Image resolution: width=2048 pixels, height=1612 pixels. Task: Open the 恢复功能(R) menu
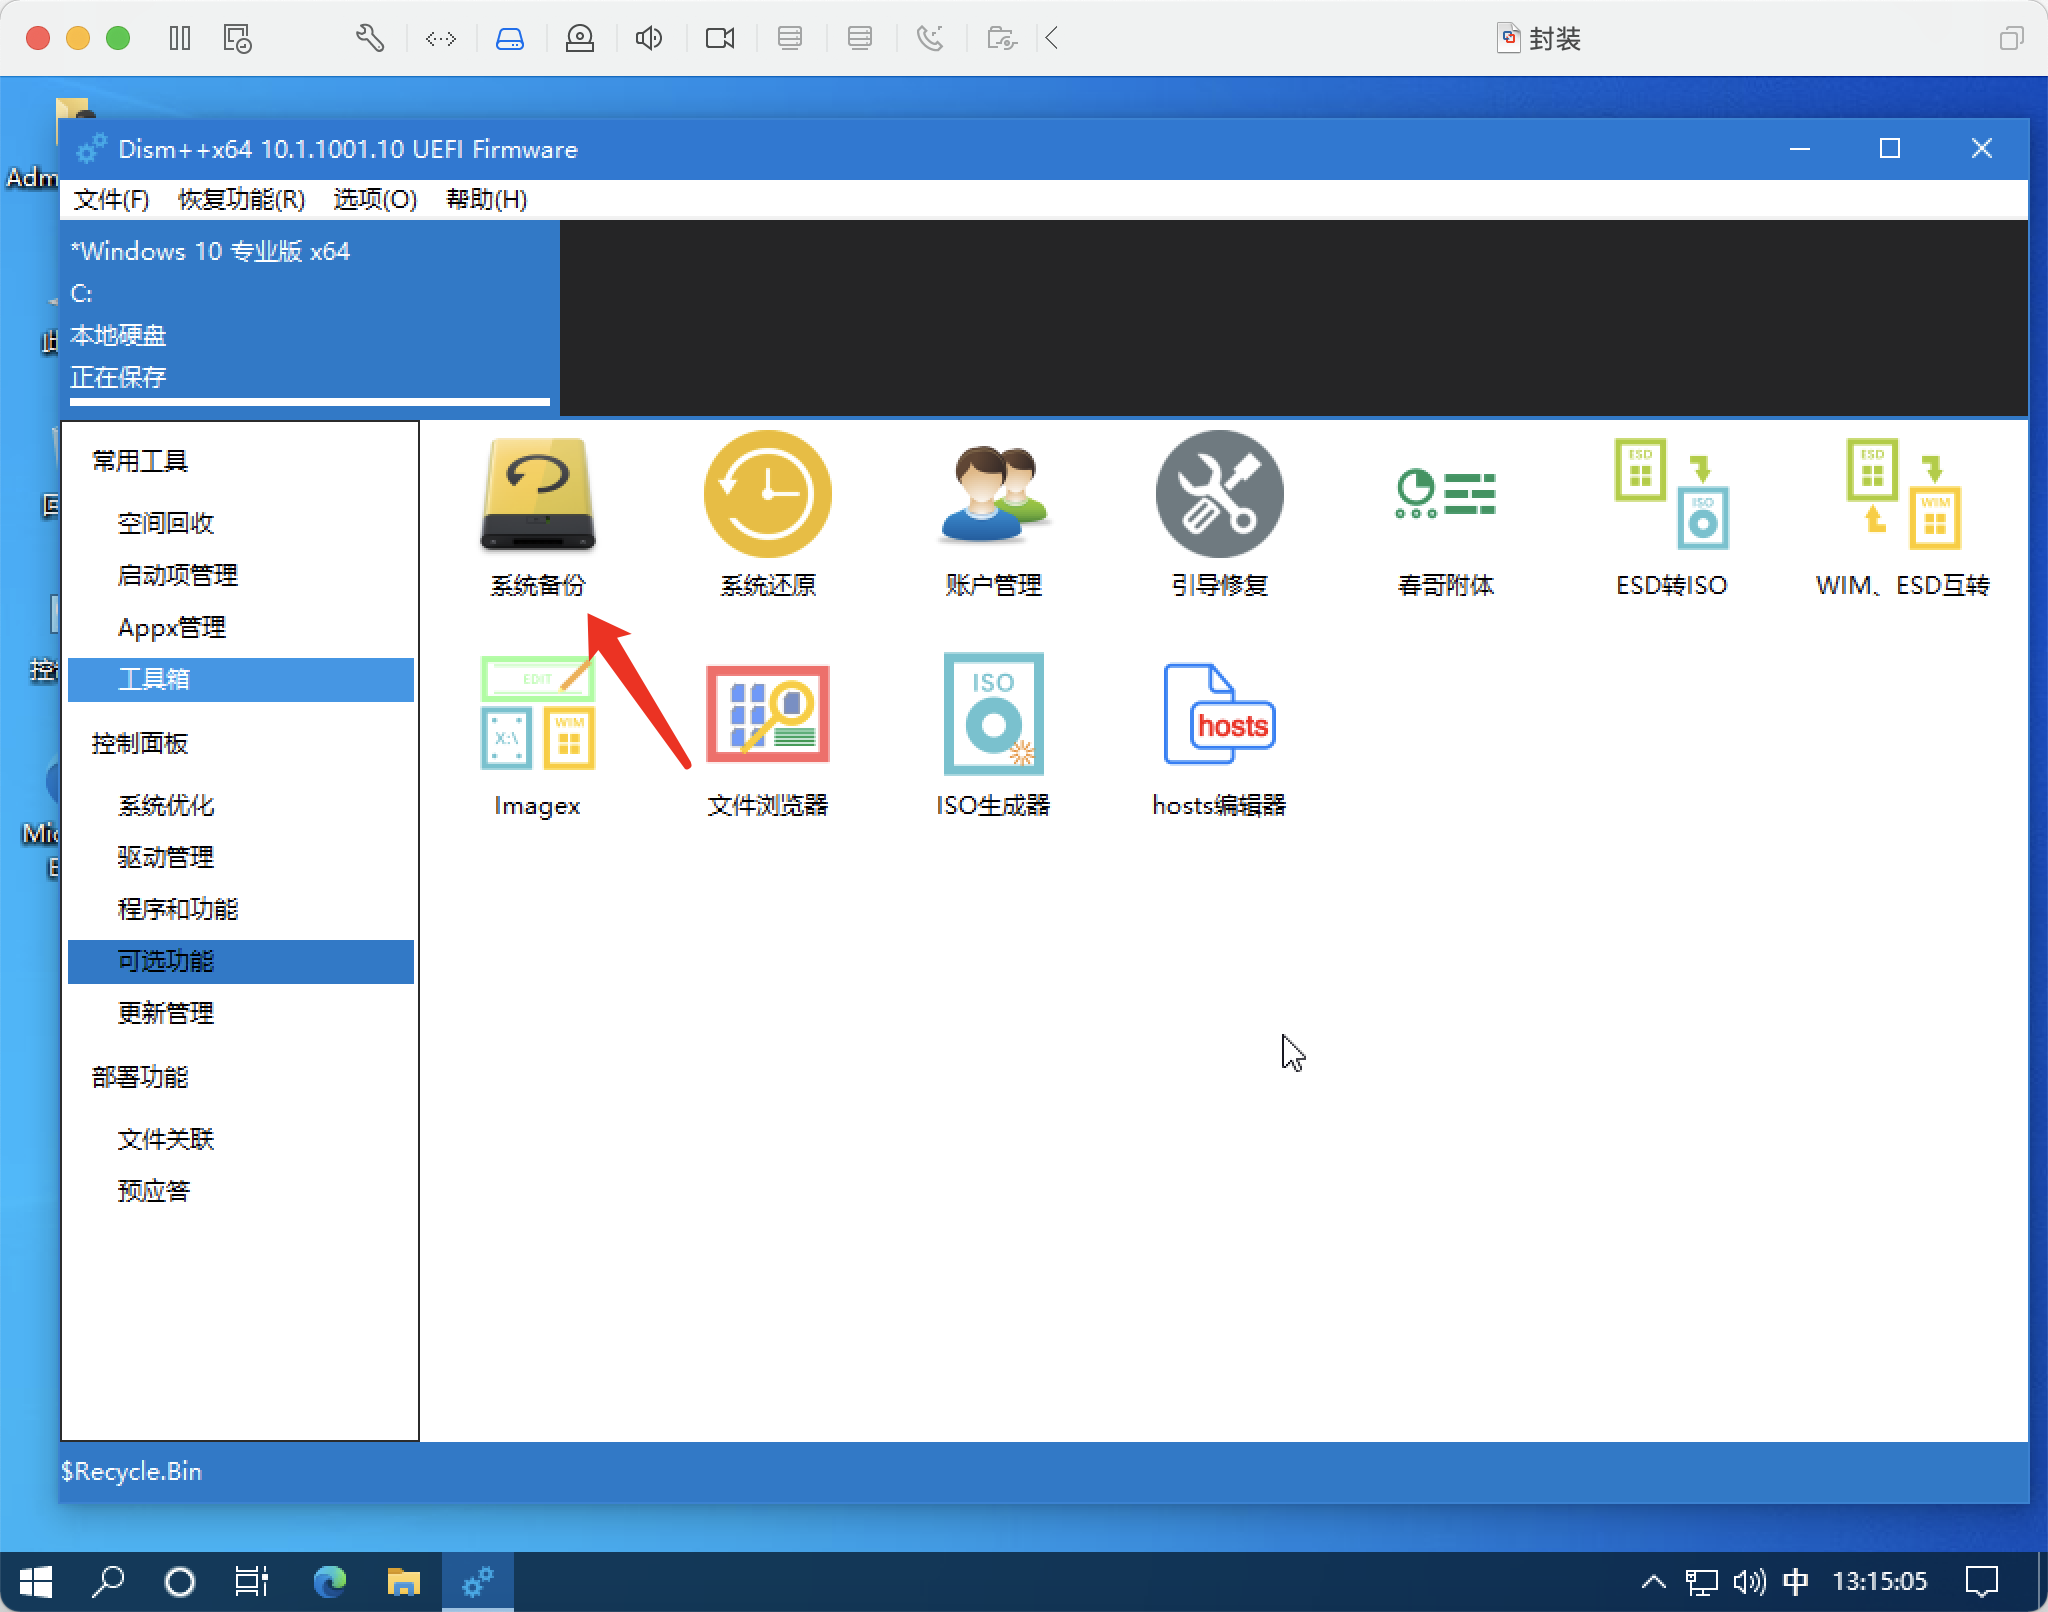pos(241,199)
